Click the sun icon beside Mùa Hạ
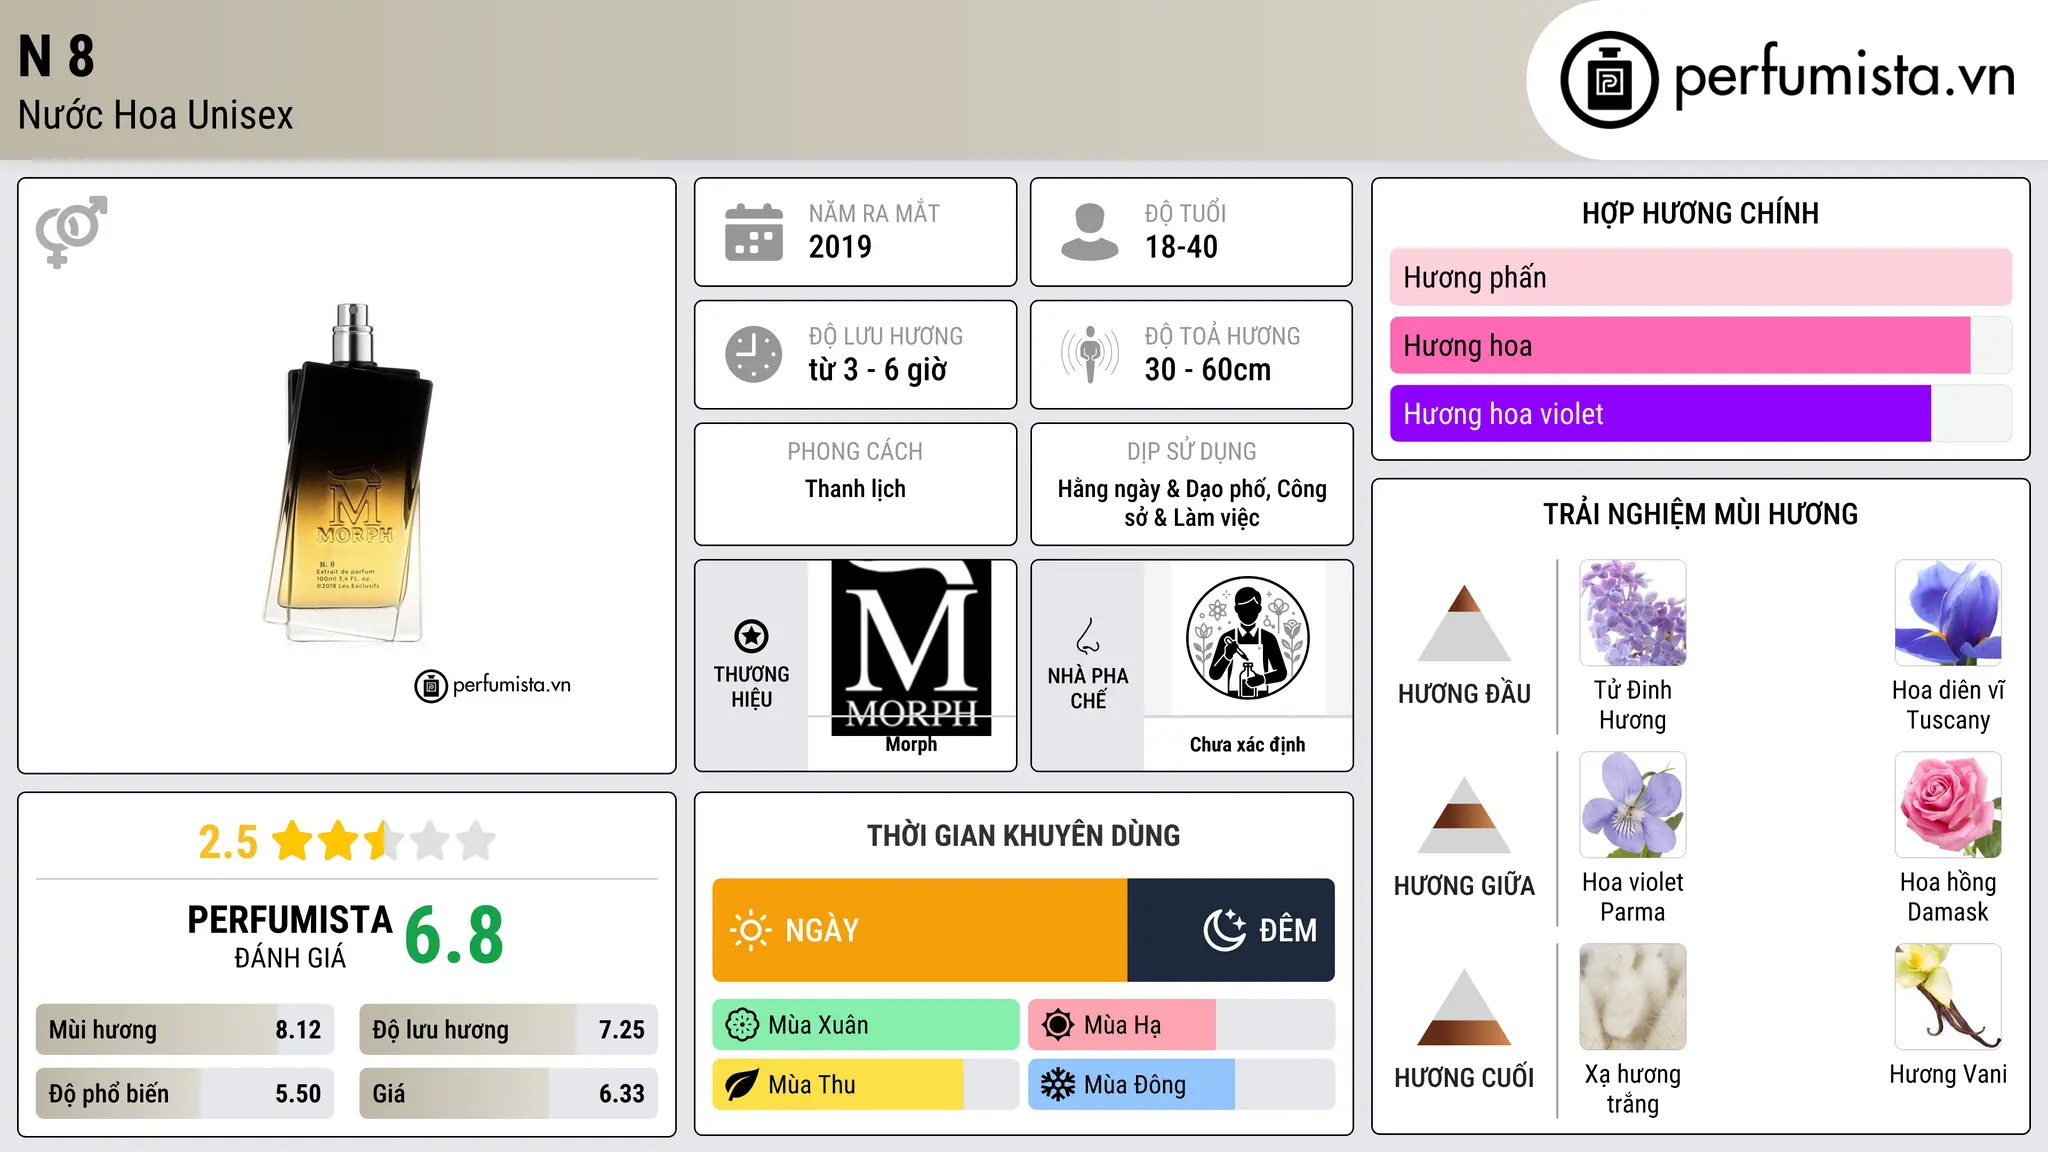 [x=1057, y=1025]
